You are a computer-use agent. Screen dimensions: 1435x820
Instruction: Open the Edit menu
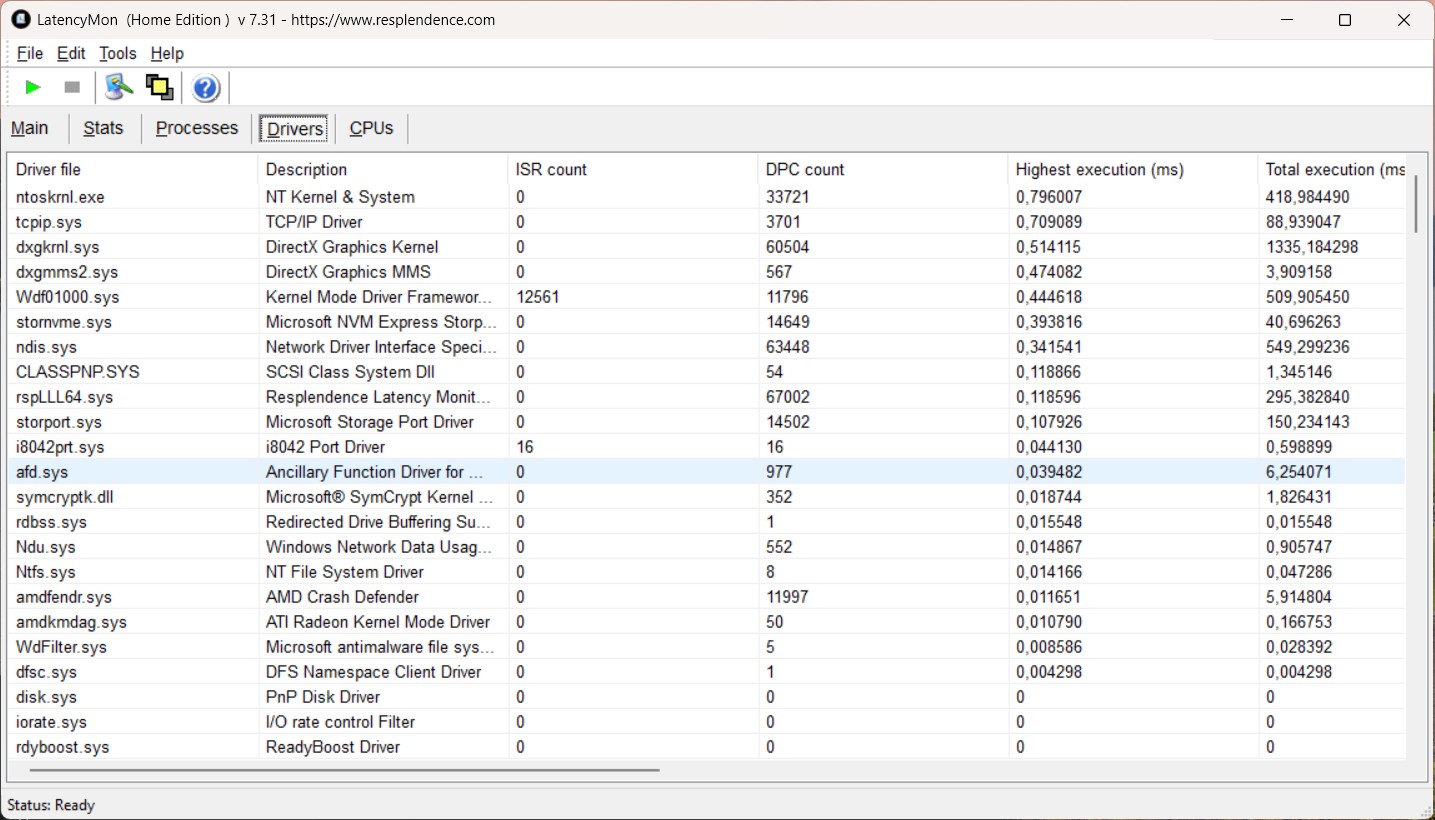(x=71, y=53)
